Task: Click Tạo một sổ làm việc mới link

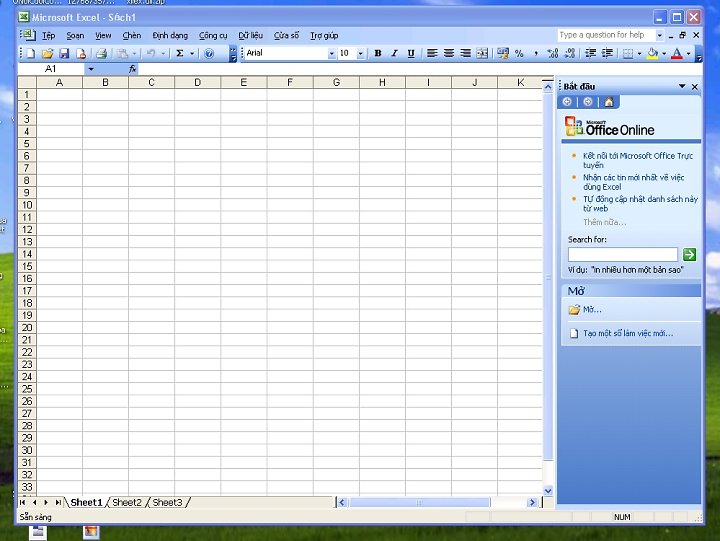Action: coord(628,333)
